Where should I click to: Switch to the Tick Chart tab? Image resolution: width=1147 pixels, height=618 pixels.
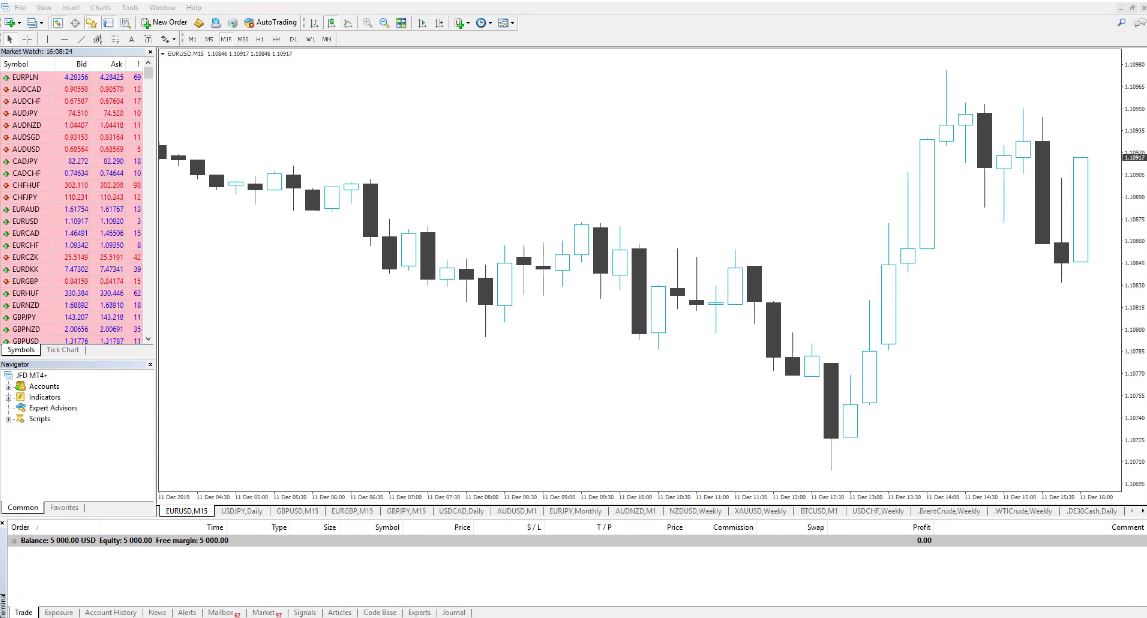point(62,350)
